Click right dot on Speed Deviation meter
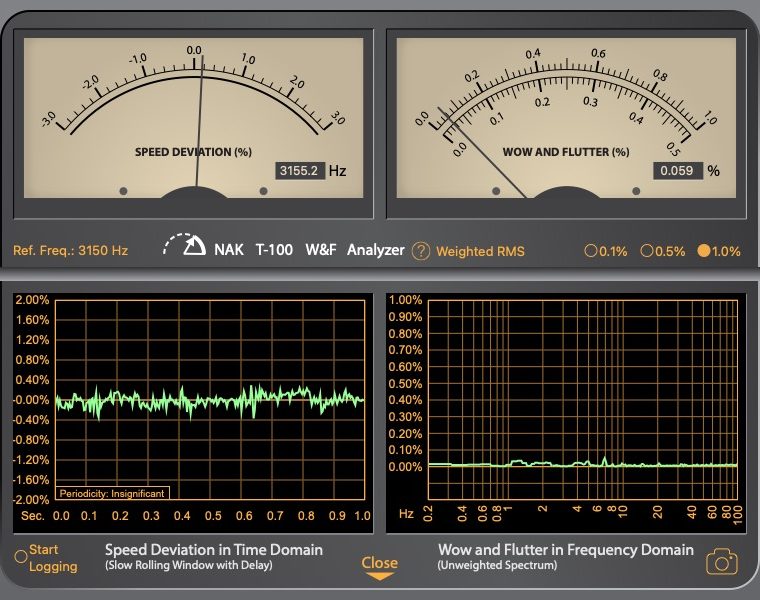The image size is (760, 600). pos(264,190)
